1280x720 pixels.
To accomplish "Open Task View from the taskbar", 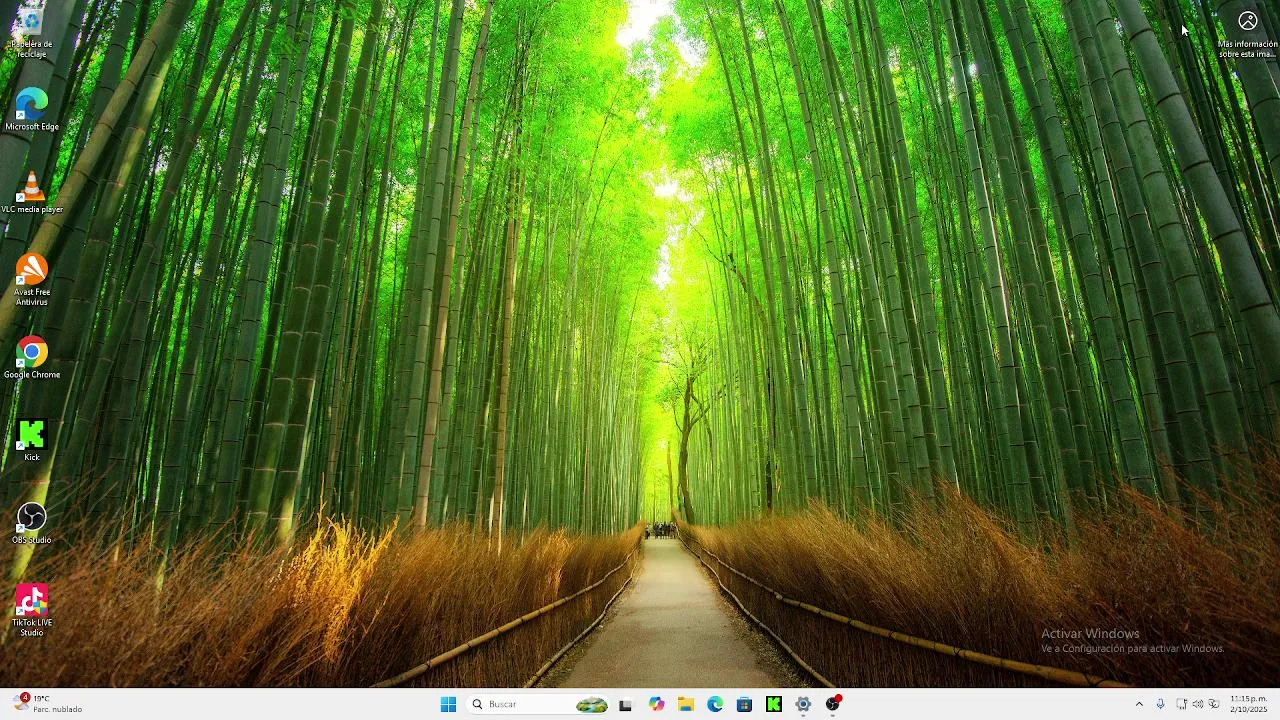I will (x=625, y=704).
